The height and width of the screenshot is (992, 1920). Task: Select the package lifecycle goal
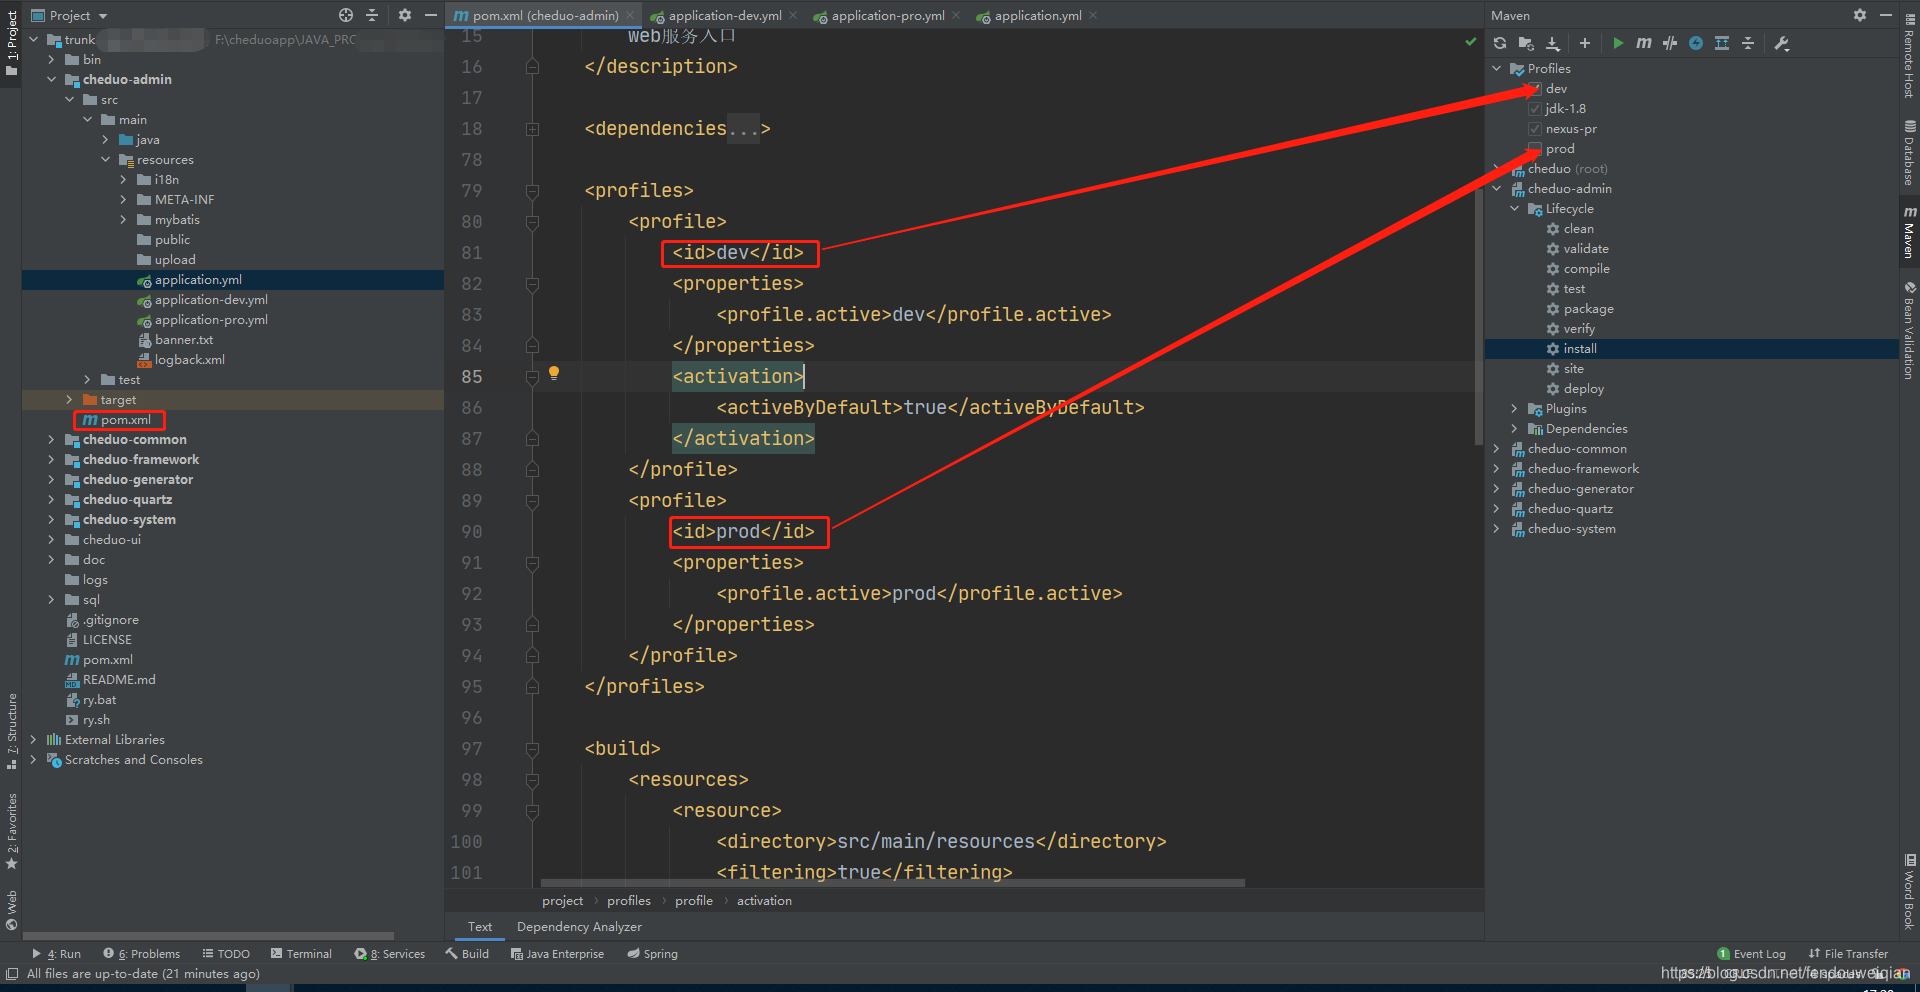1588,309
